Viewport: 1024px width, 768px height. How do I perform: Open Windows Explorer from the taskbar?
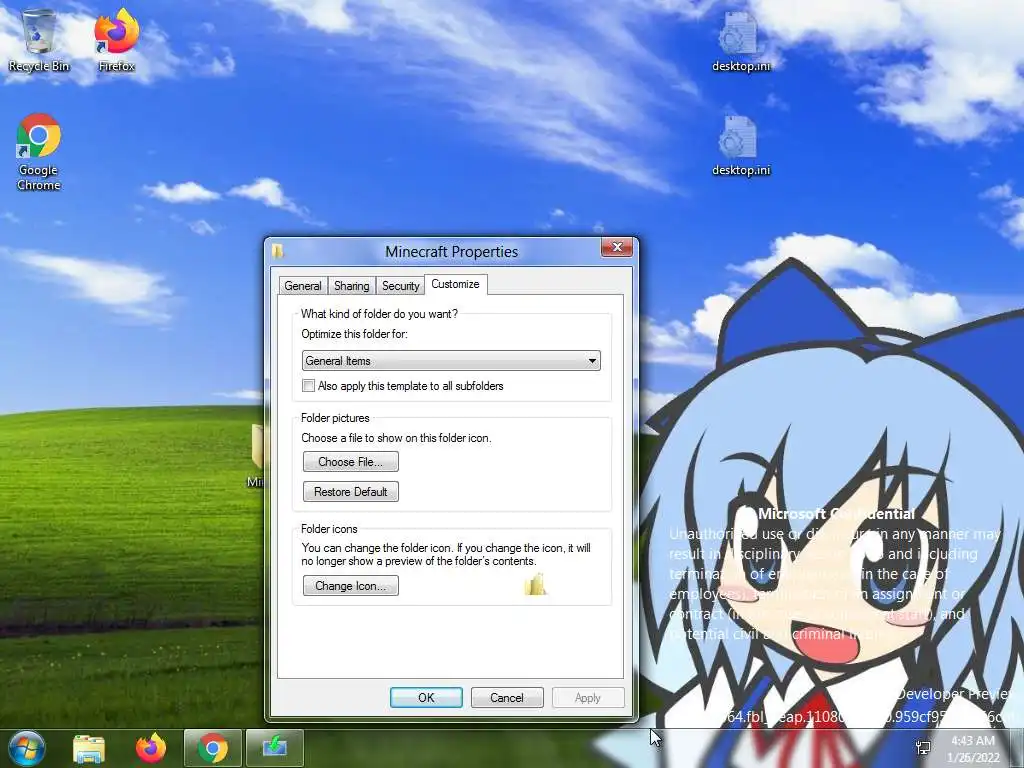pyautogui.click(x=89, y=748)
